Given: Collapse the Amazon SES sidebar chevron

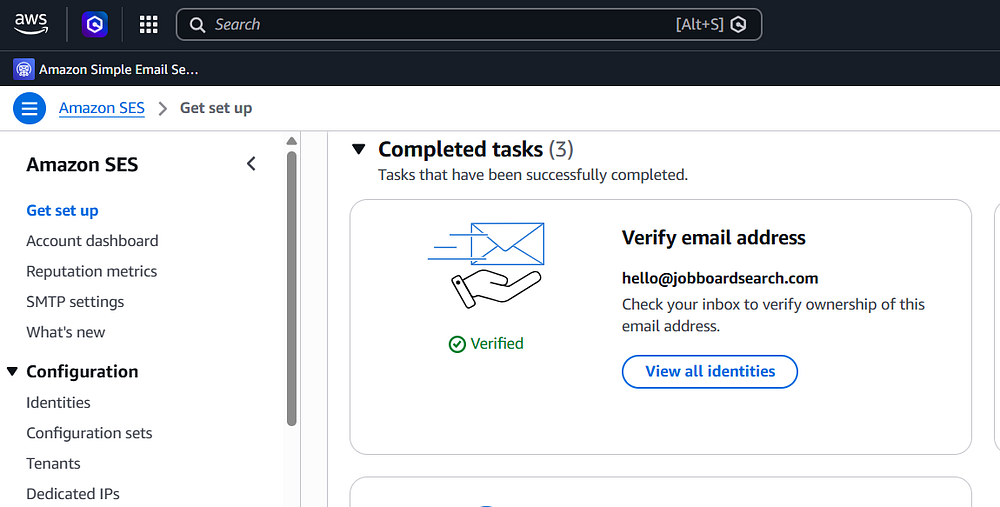Looking at the screenshot, I should coord(251,164).
